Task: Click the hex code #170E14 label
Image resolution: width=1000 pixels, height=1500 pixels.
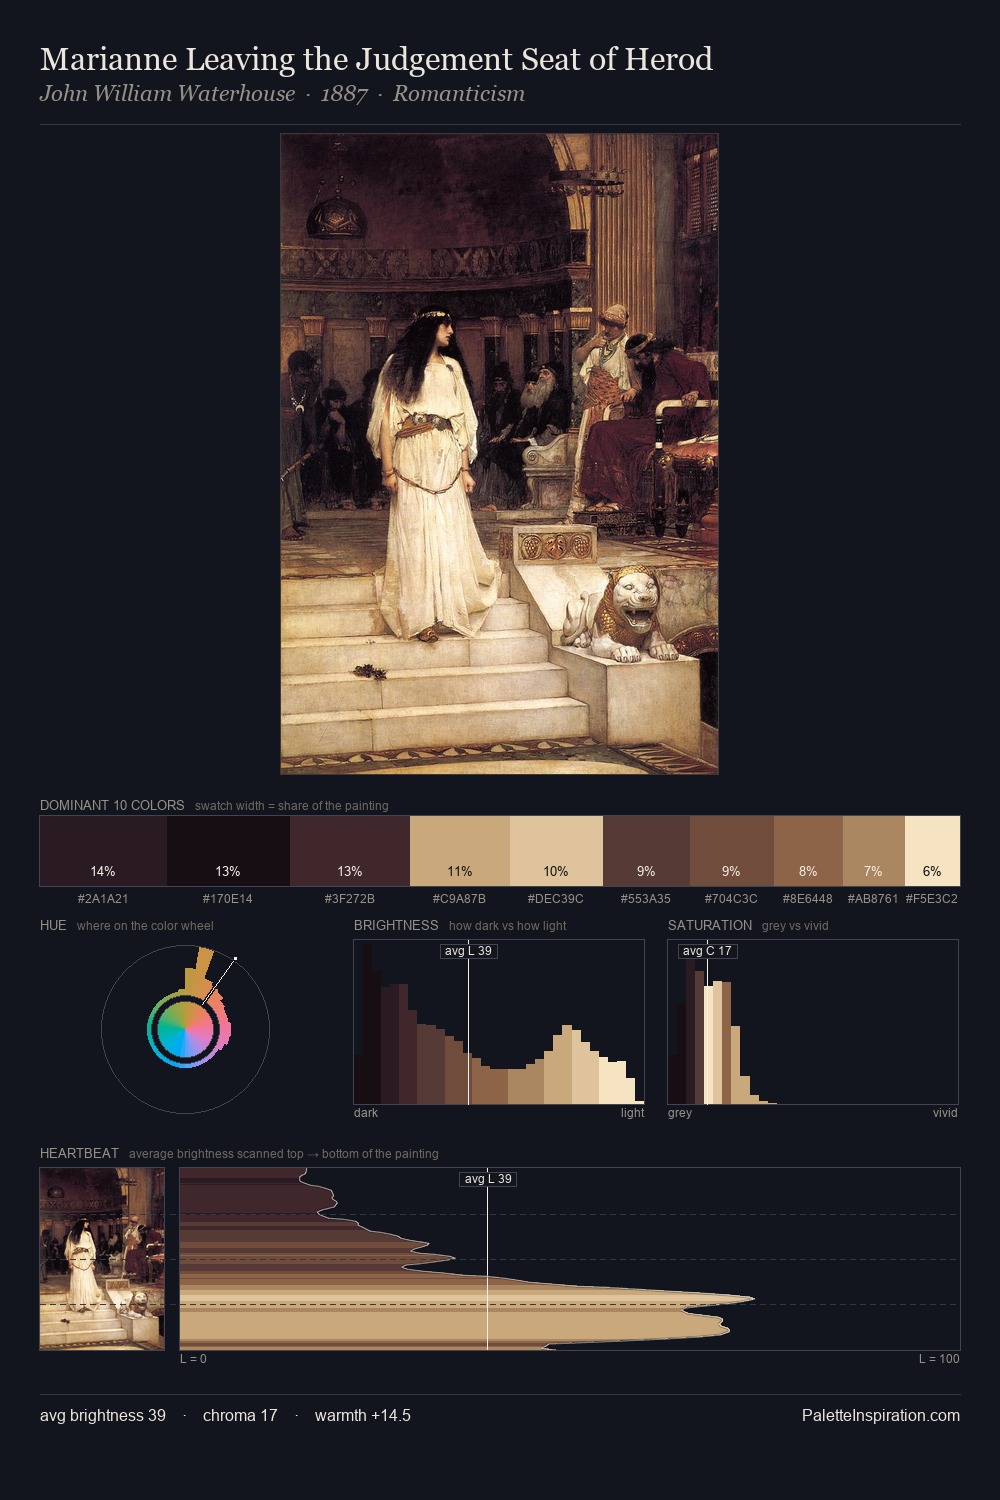Action: coord(228,899)
